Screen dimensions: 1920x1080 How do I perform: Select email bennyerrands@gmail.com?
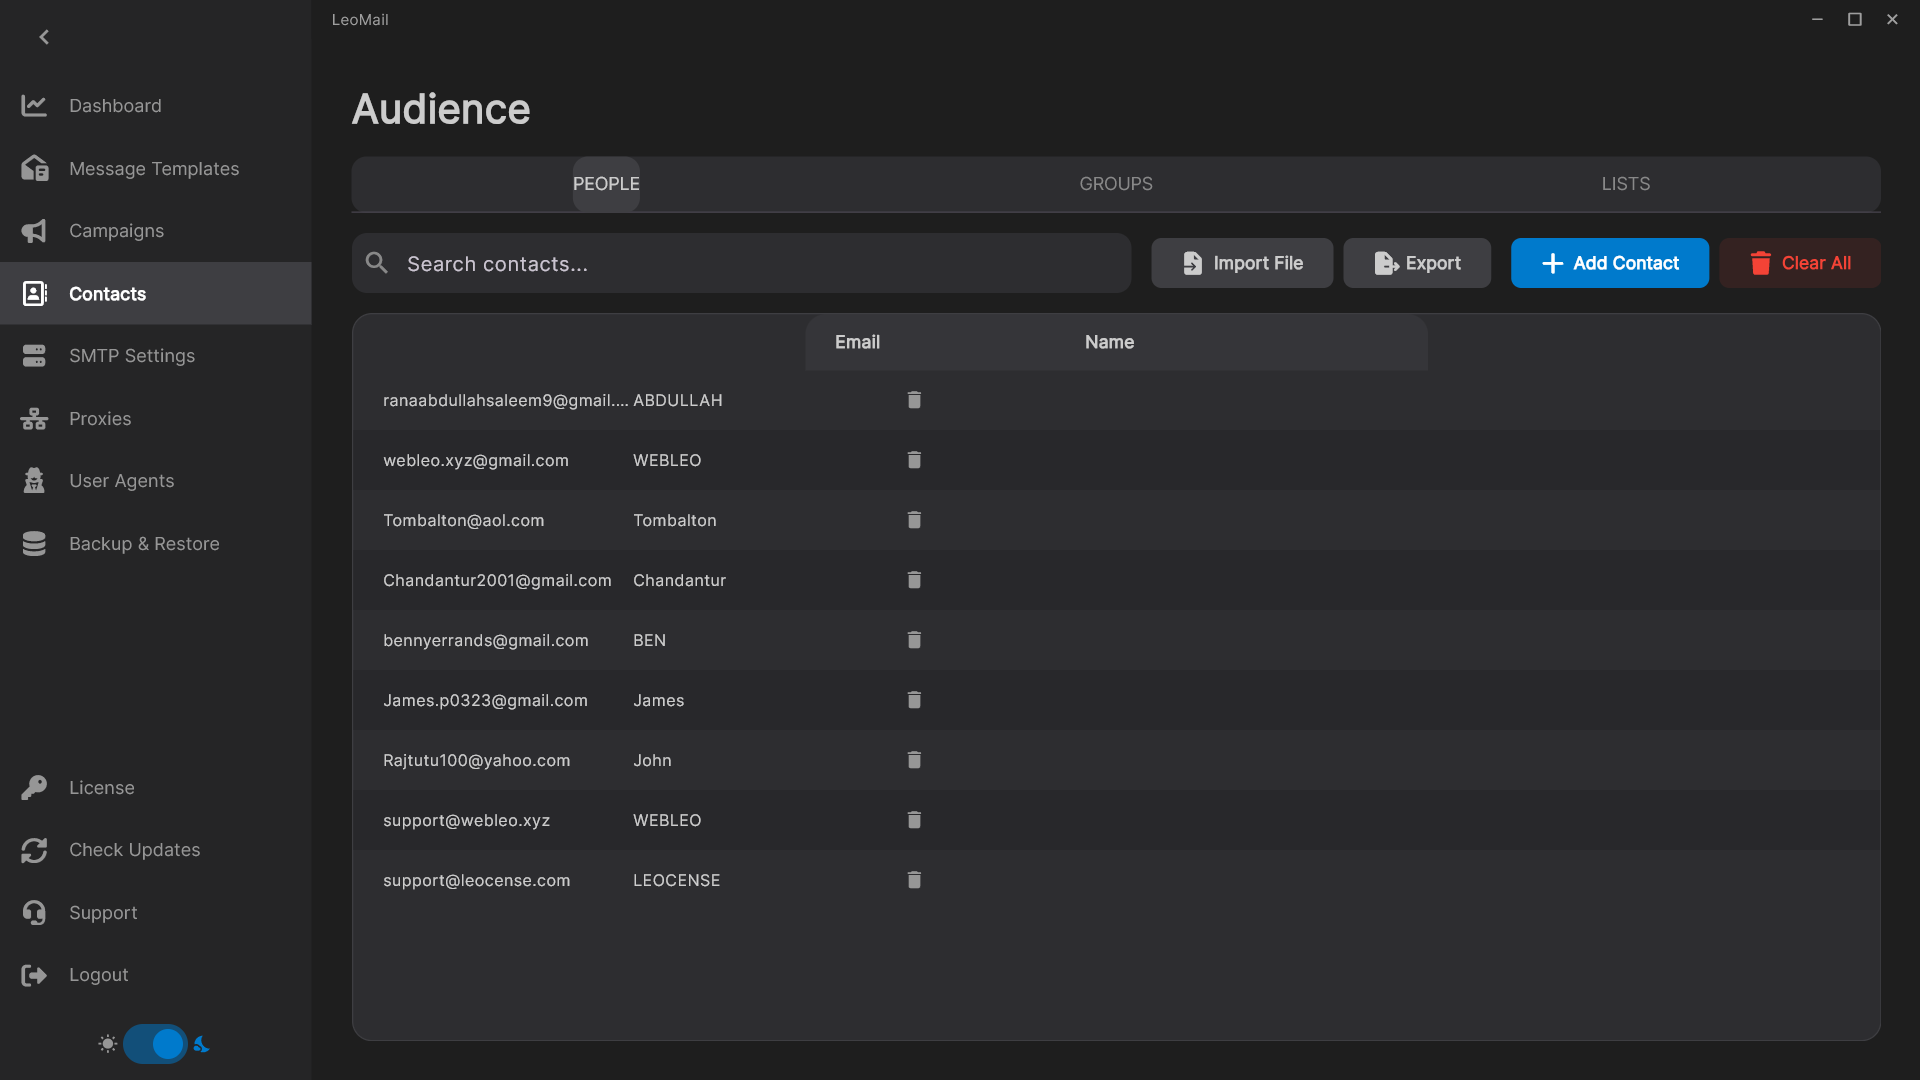(x=486, y=640)
